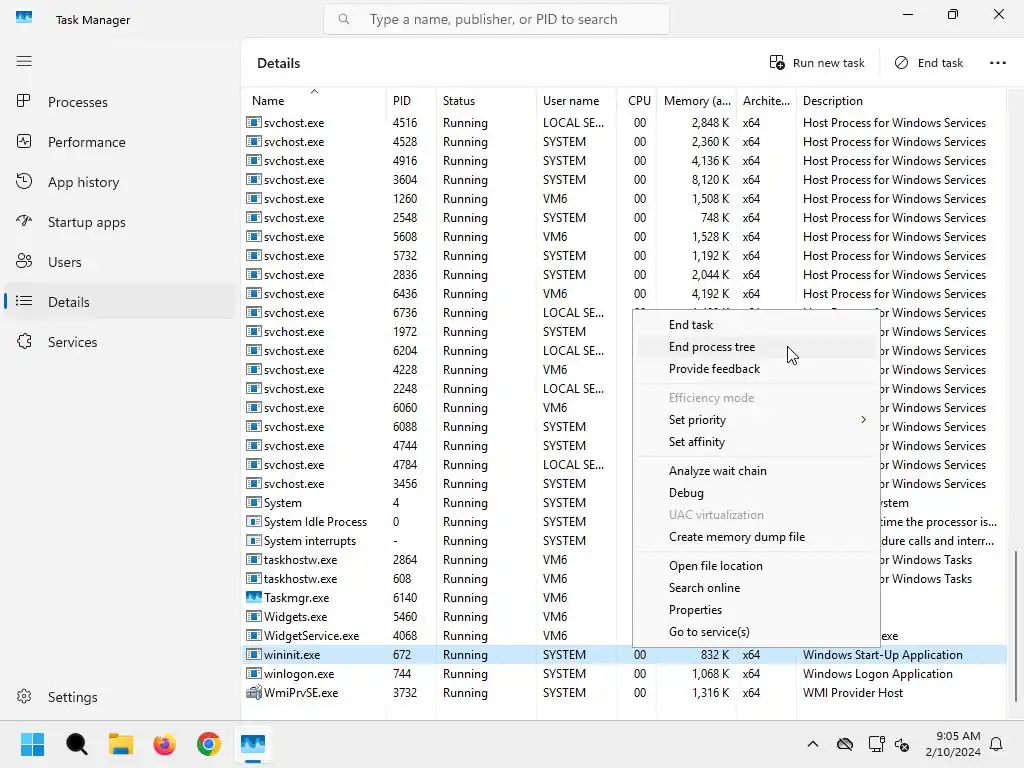The height and width of the screenshot is (768, 1024).
Task: Click the Details list icon in sidebar
Action: pos(24,301)
